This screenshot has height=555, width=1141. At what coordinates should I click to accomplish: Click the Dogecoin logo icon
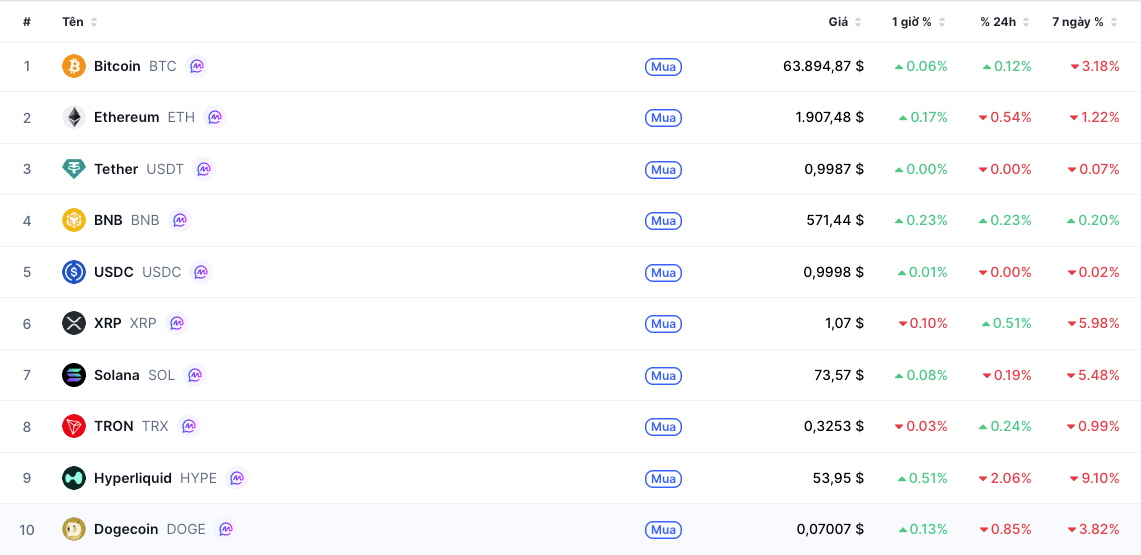coord(73,529)
